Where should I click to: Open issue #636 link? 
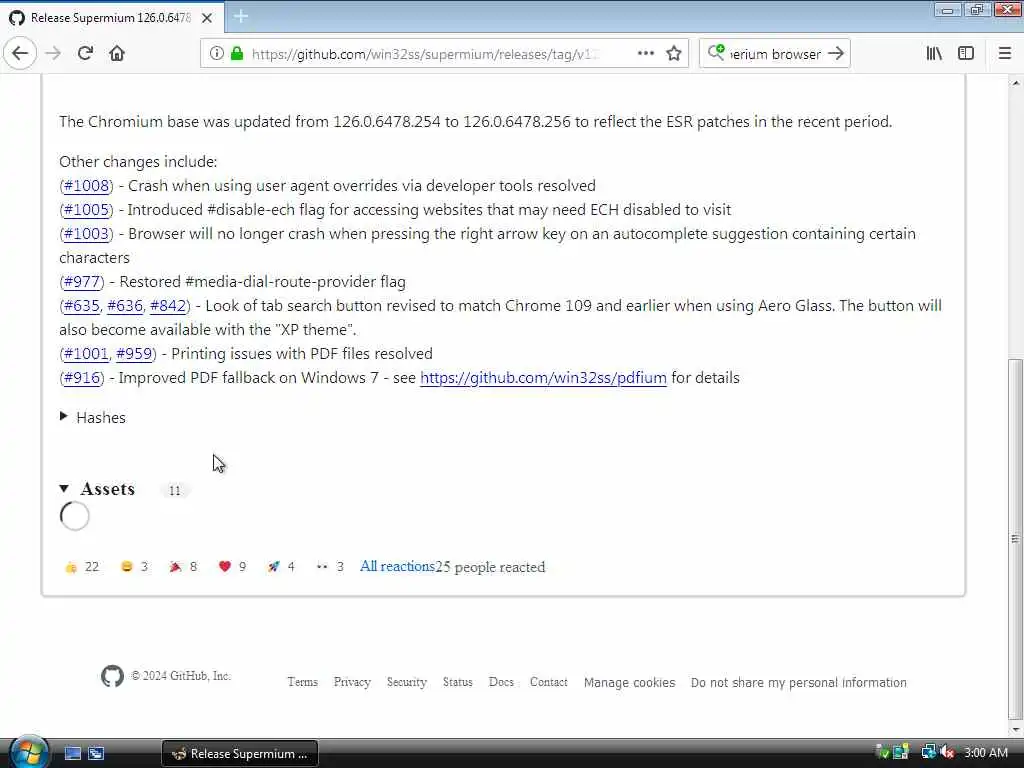[x=125, y=306]
